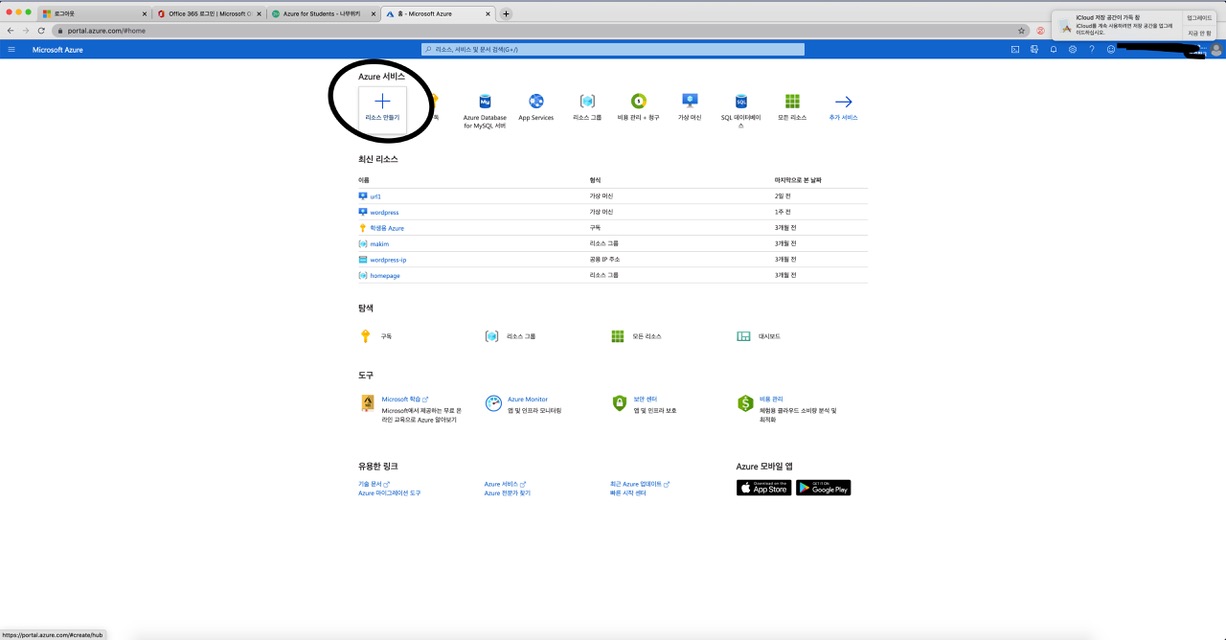The height and width of the screenshot is (640, 1226).
Task: Reload the page in the browser
Action: [41, 30]
